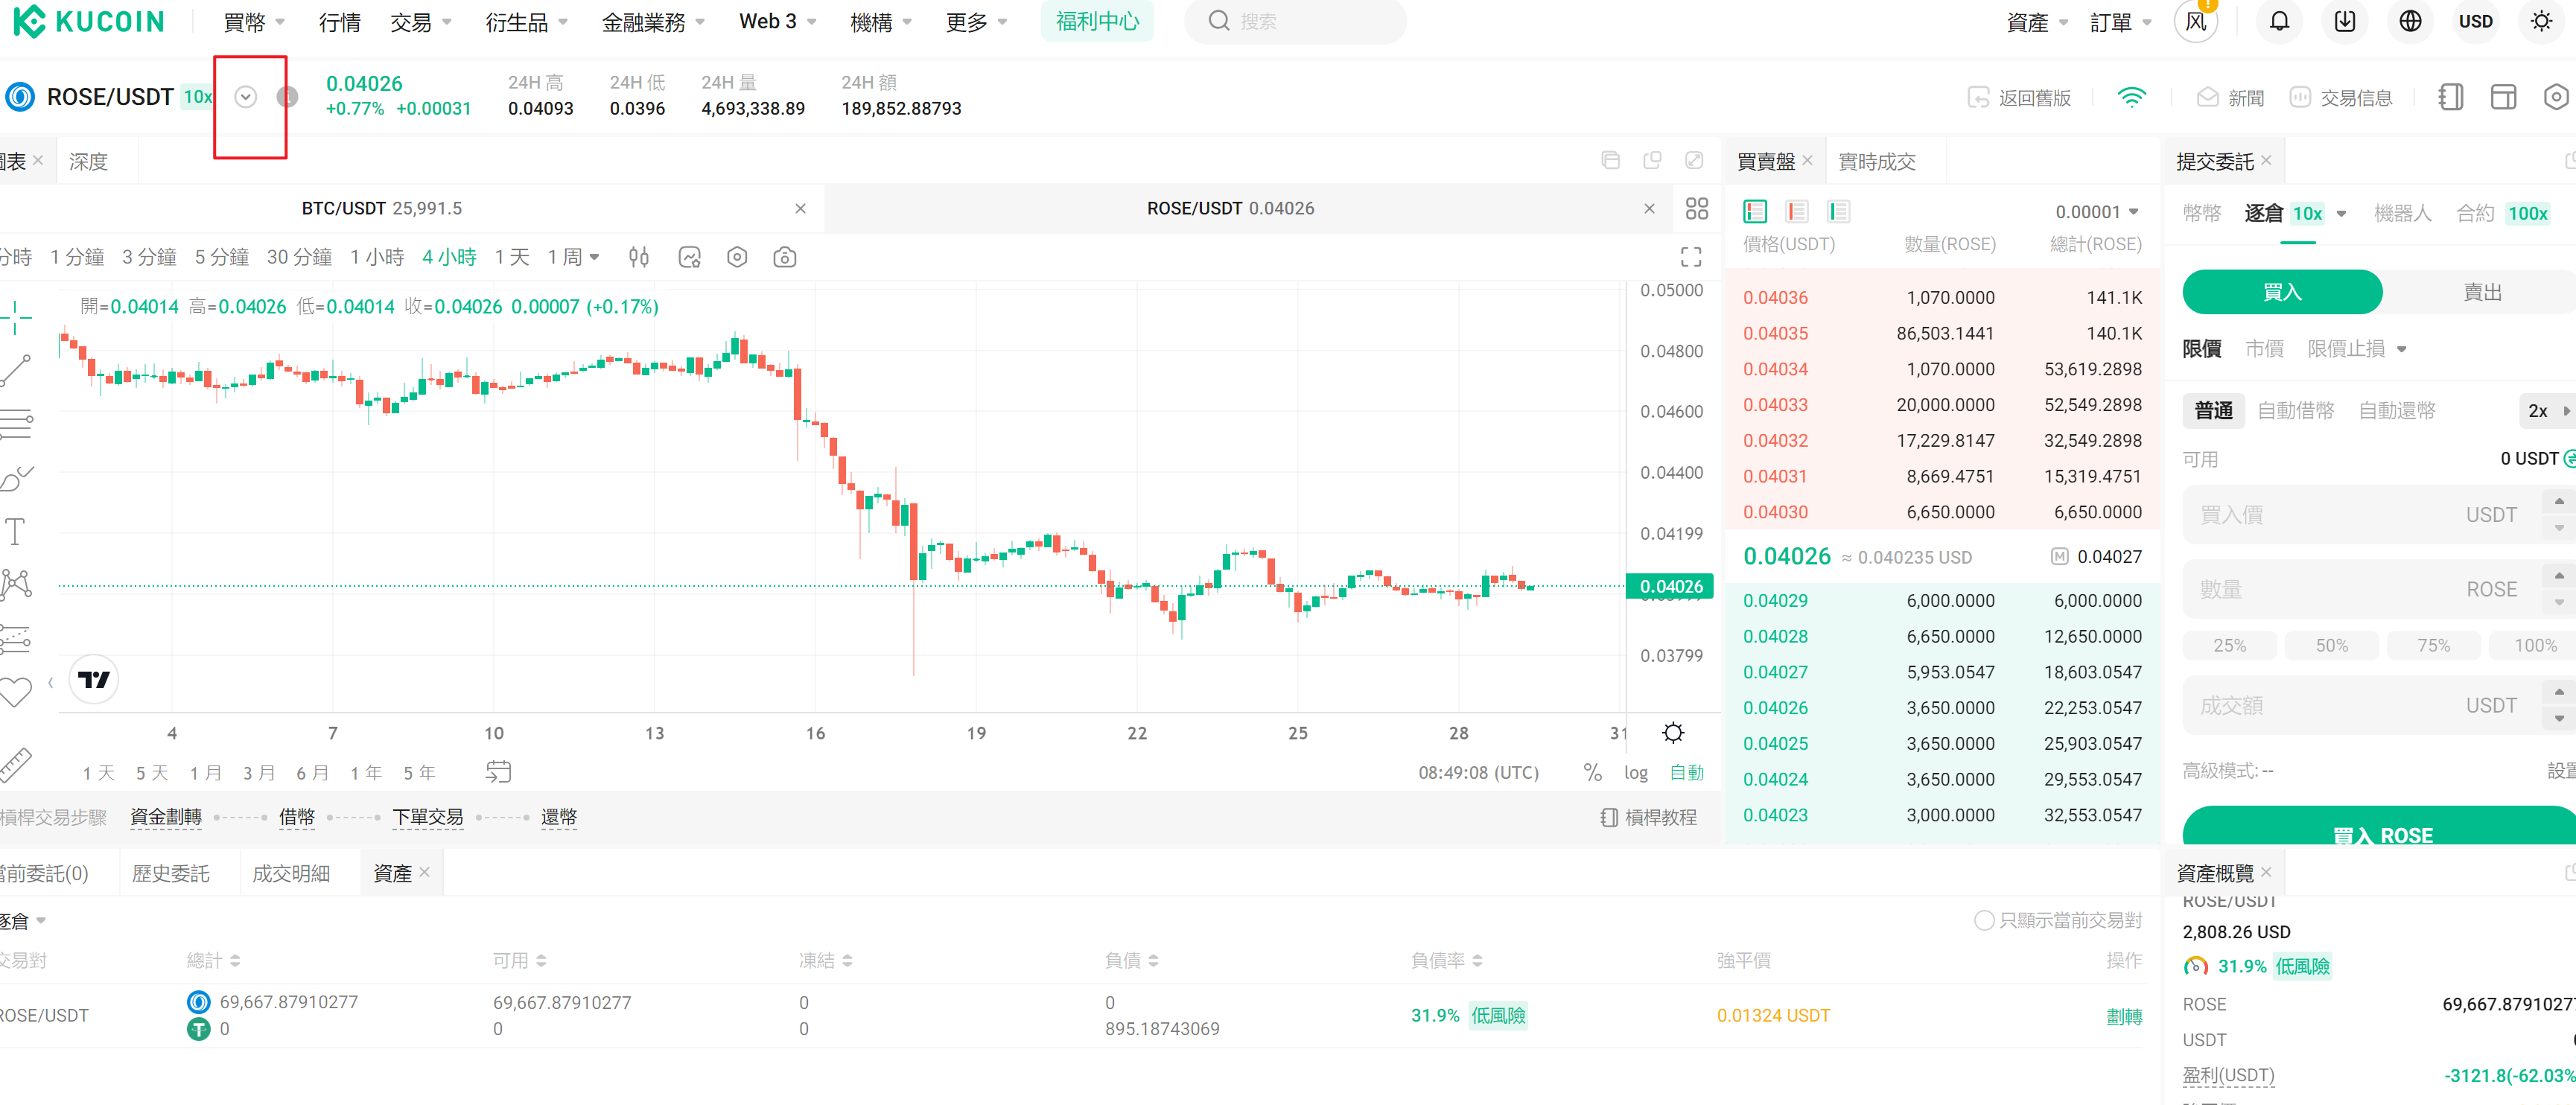
Task: Open the trading page settings icon
Action: point(2555,97)
